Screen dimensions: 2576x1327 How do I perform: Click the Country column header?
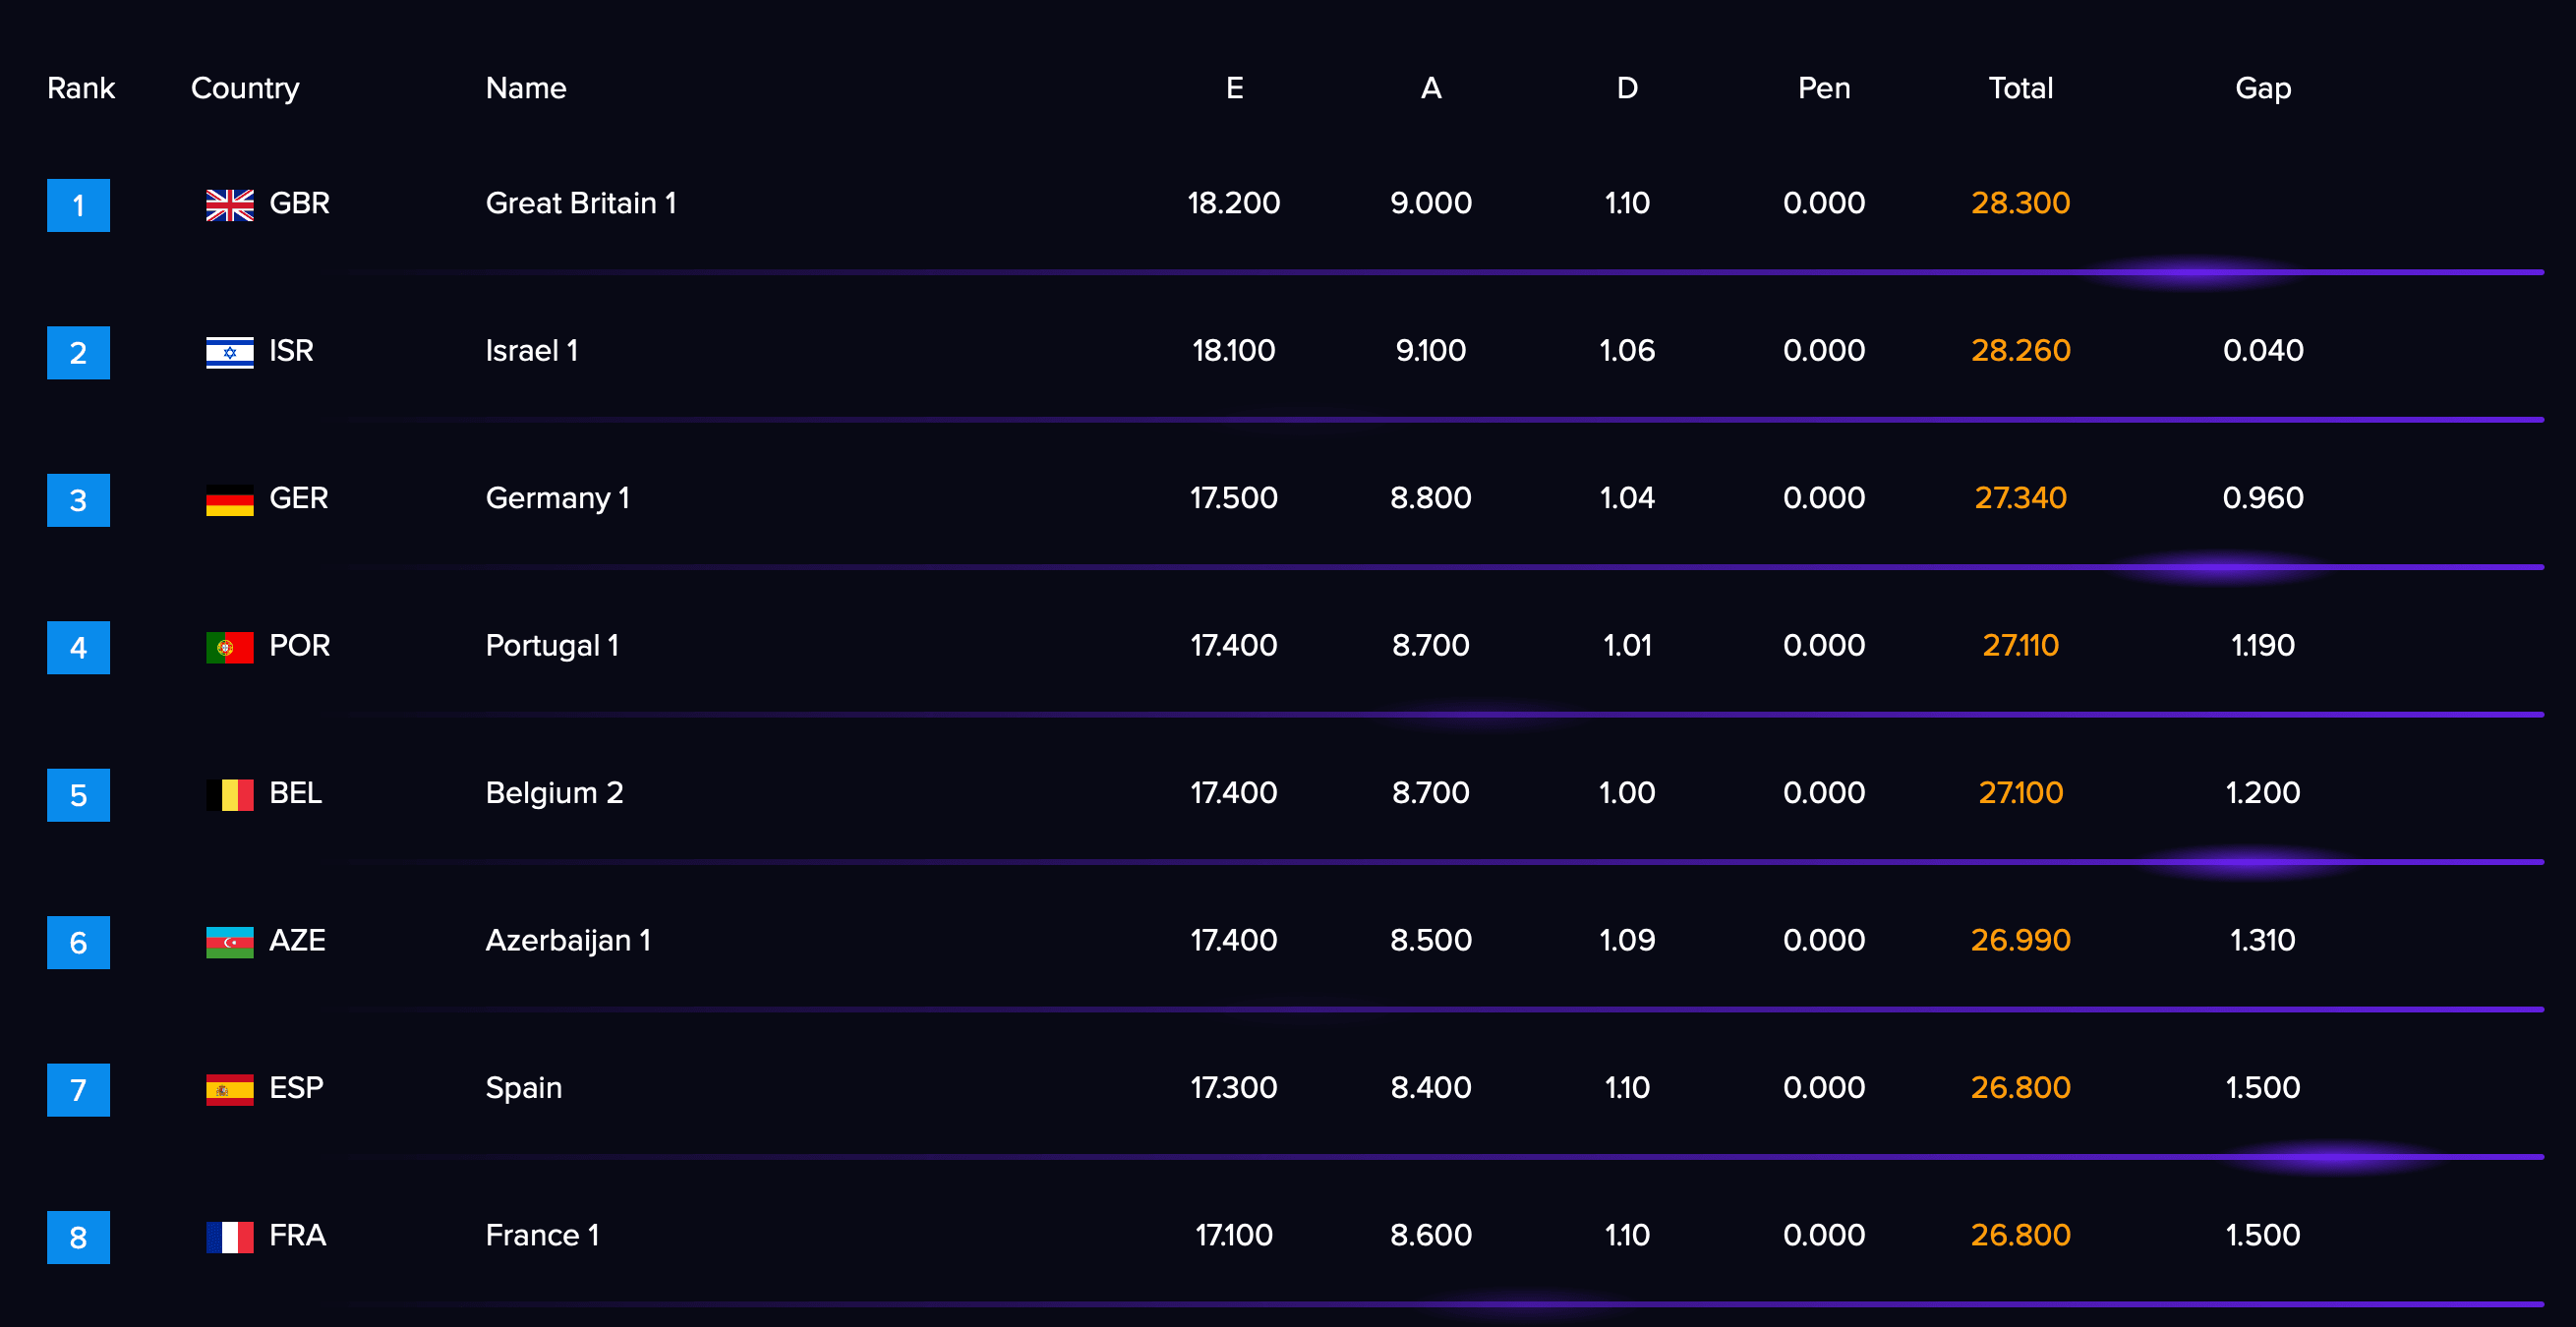click(245, 89)
